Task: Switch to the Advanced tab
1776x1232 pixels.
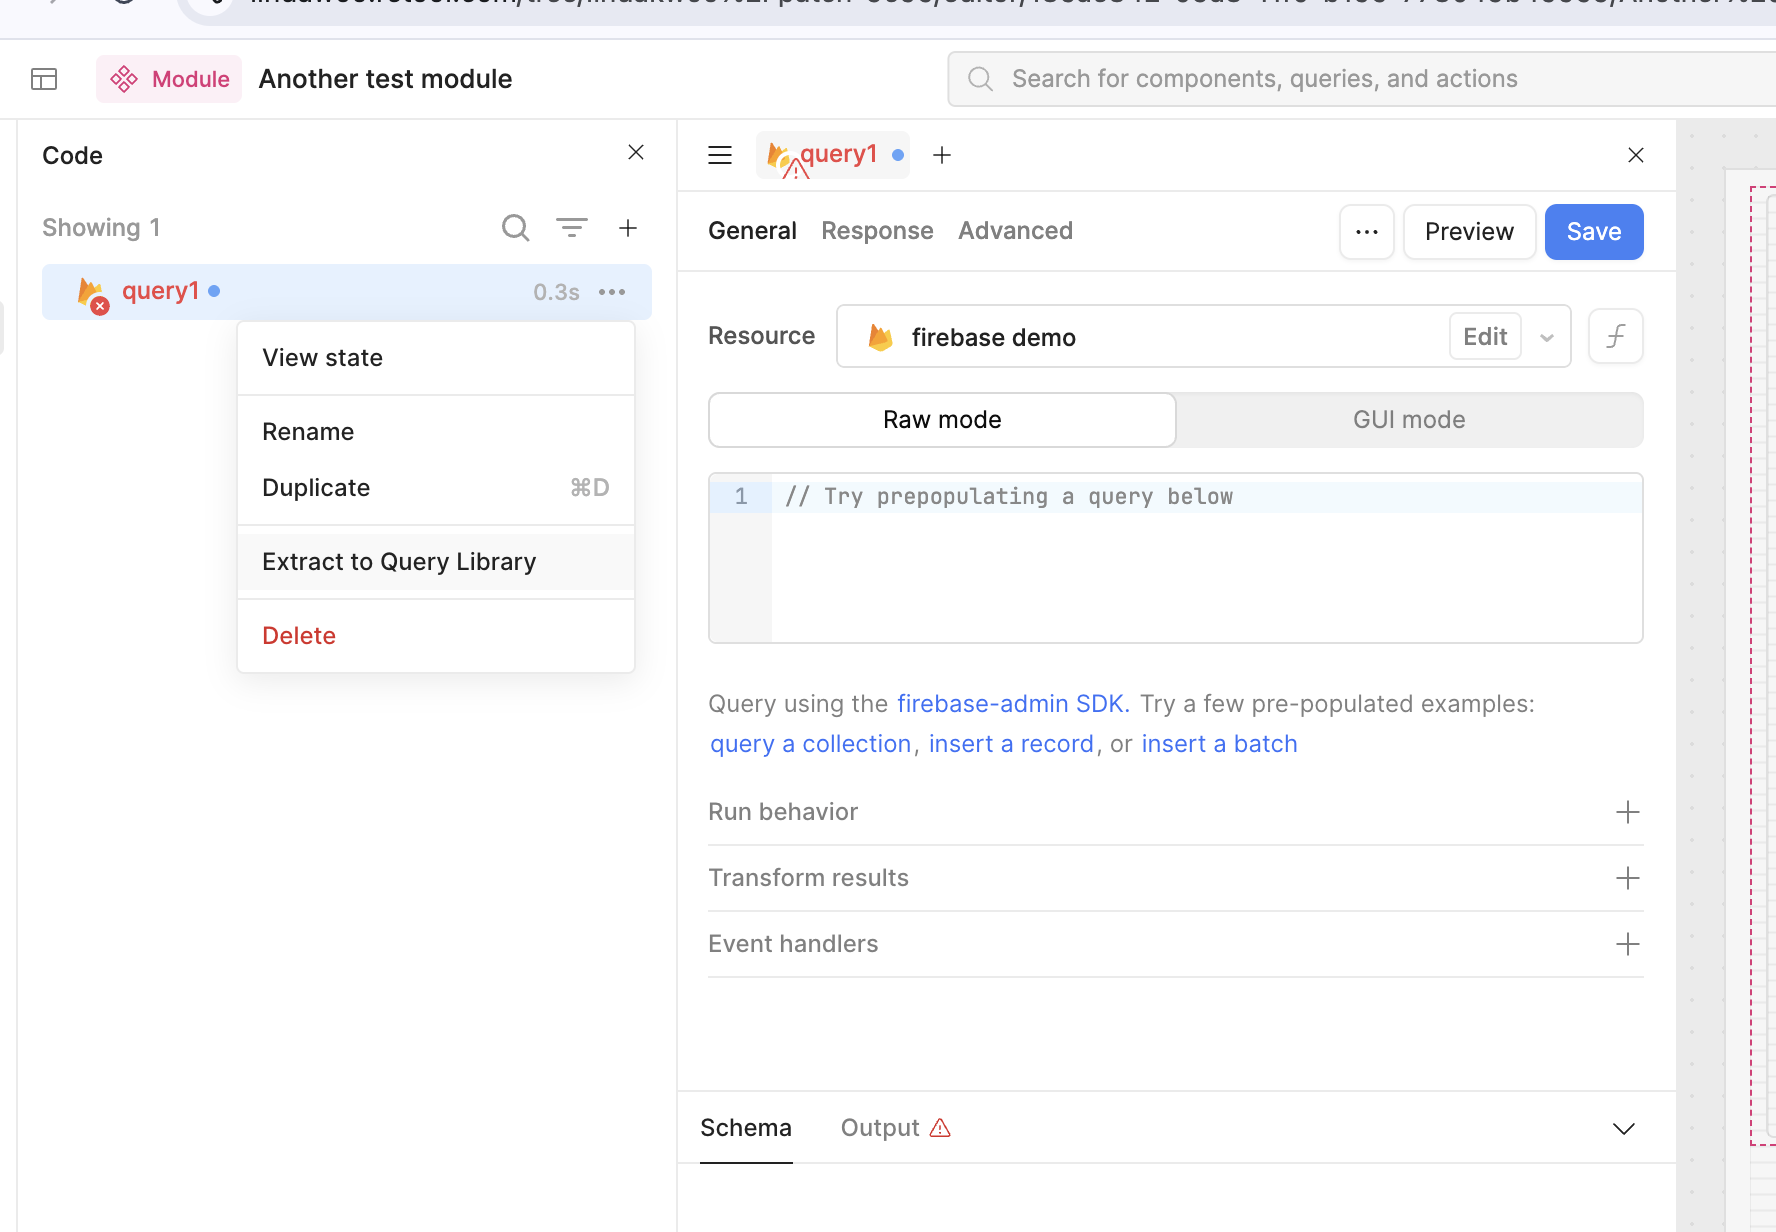Action: point(1015,231)
